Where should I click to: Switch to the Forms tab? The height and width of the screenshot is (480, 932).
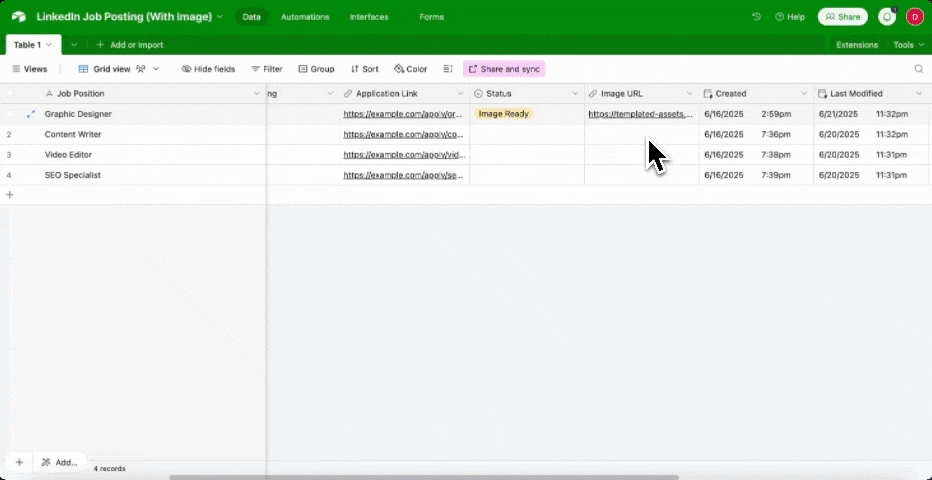pos(432,17)
